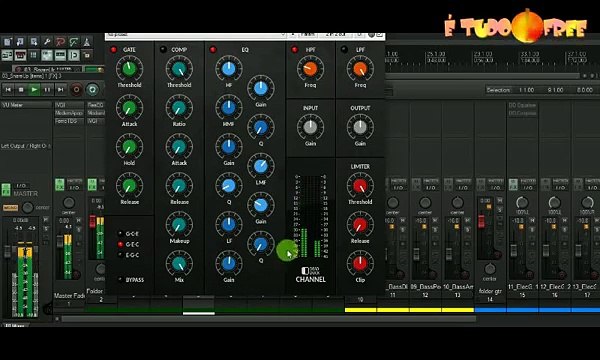Screen dimensions: 600x360
Task: Open the plugin preset dropdown
Action: click(196, 35)
